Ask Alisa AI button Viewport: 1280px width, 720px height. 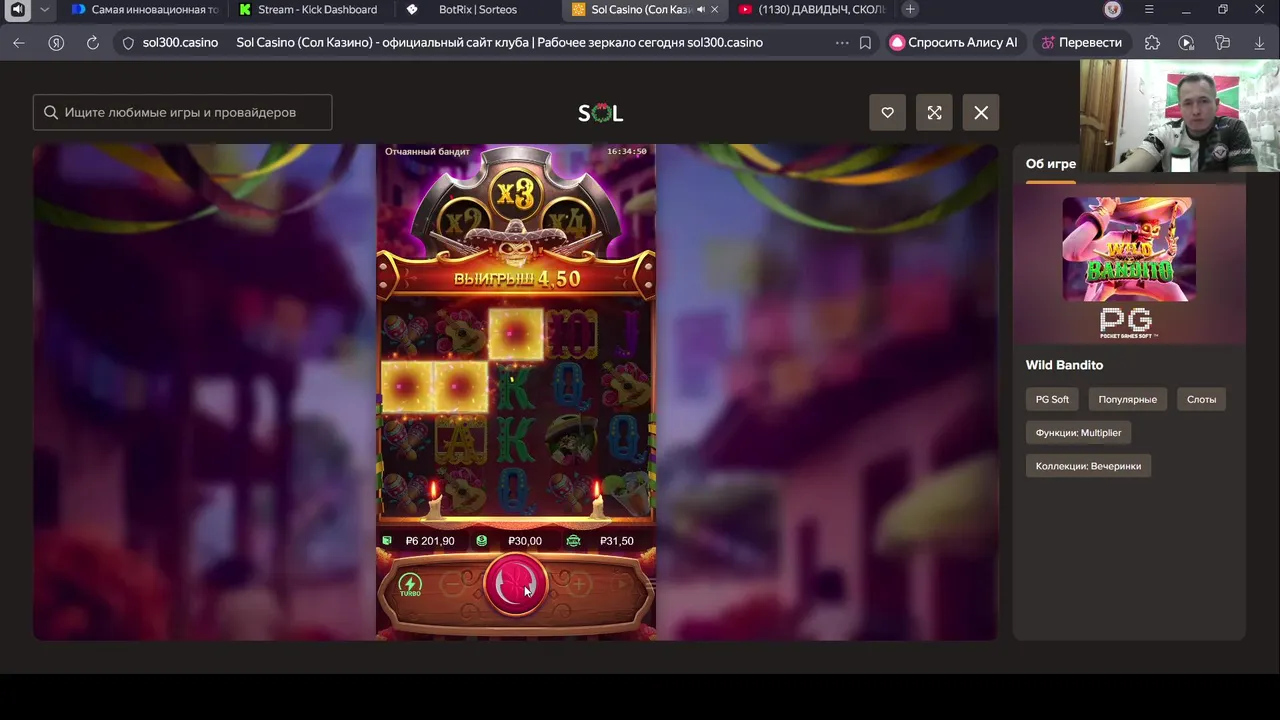coord(954,43)
